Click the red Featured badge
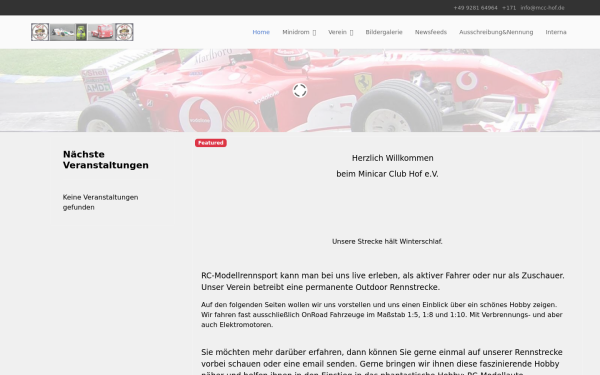Viewport: 600px width, 375px height. (211, 143)
